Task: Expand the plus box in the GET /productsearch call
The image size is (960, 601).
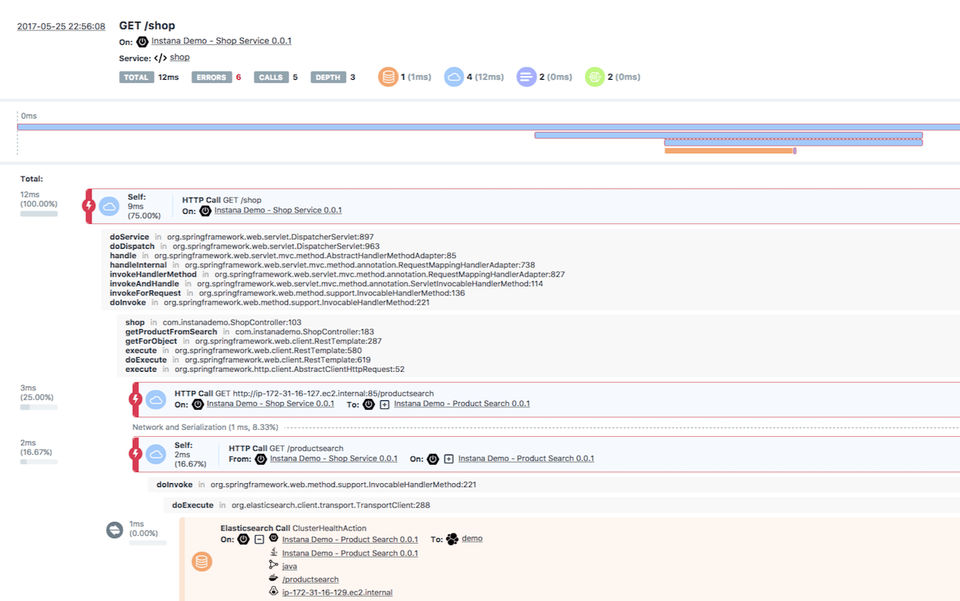Action: (449, 459)
